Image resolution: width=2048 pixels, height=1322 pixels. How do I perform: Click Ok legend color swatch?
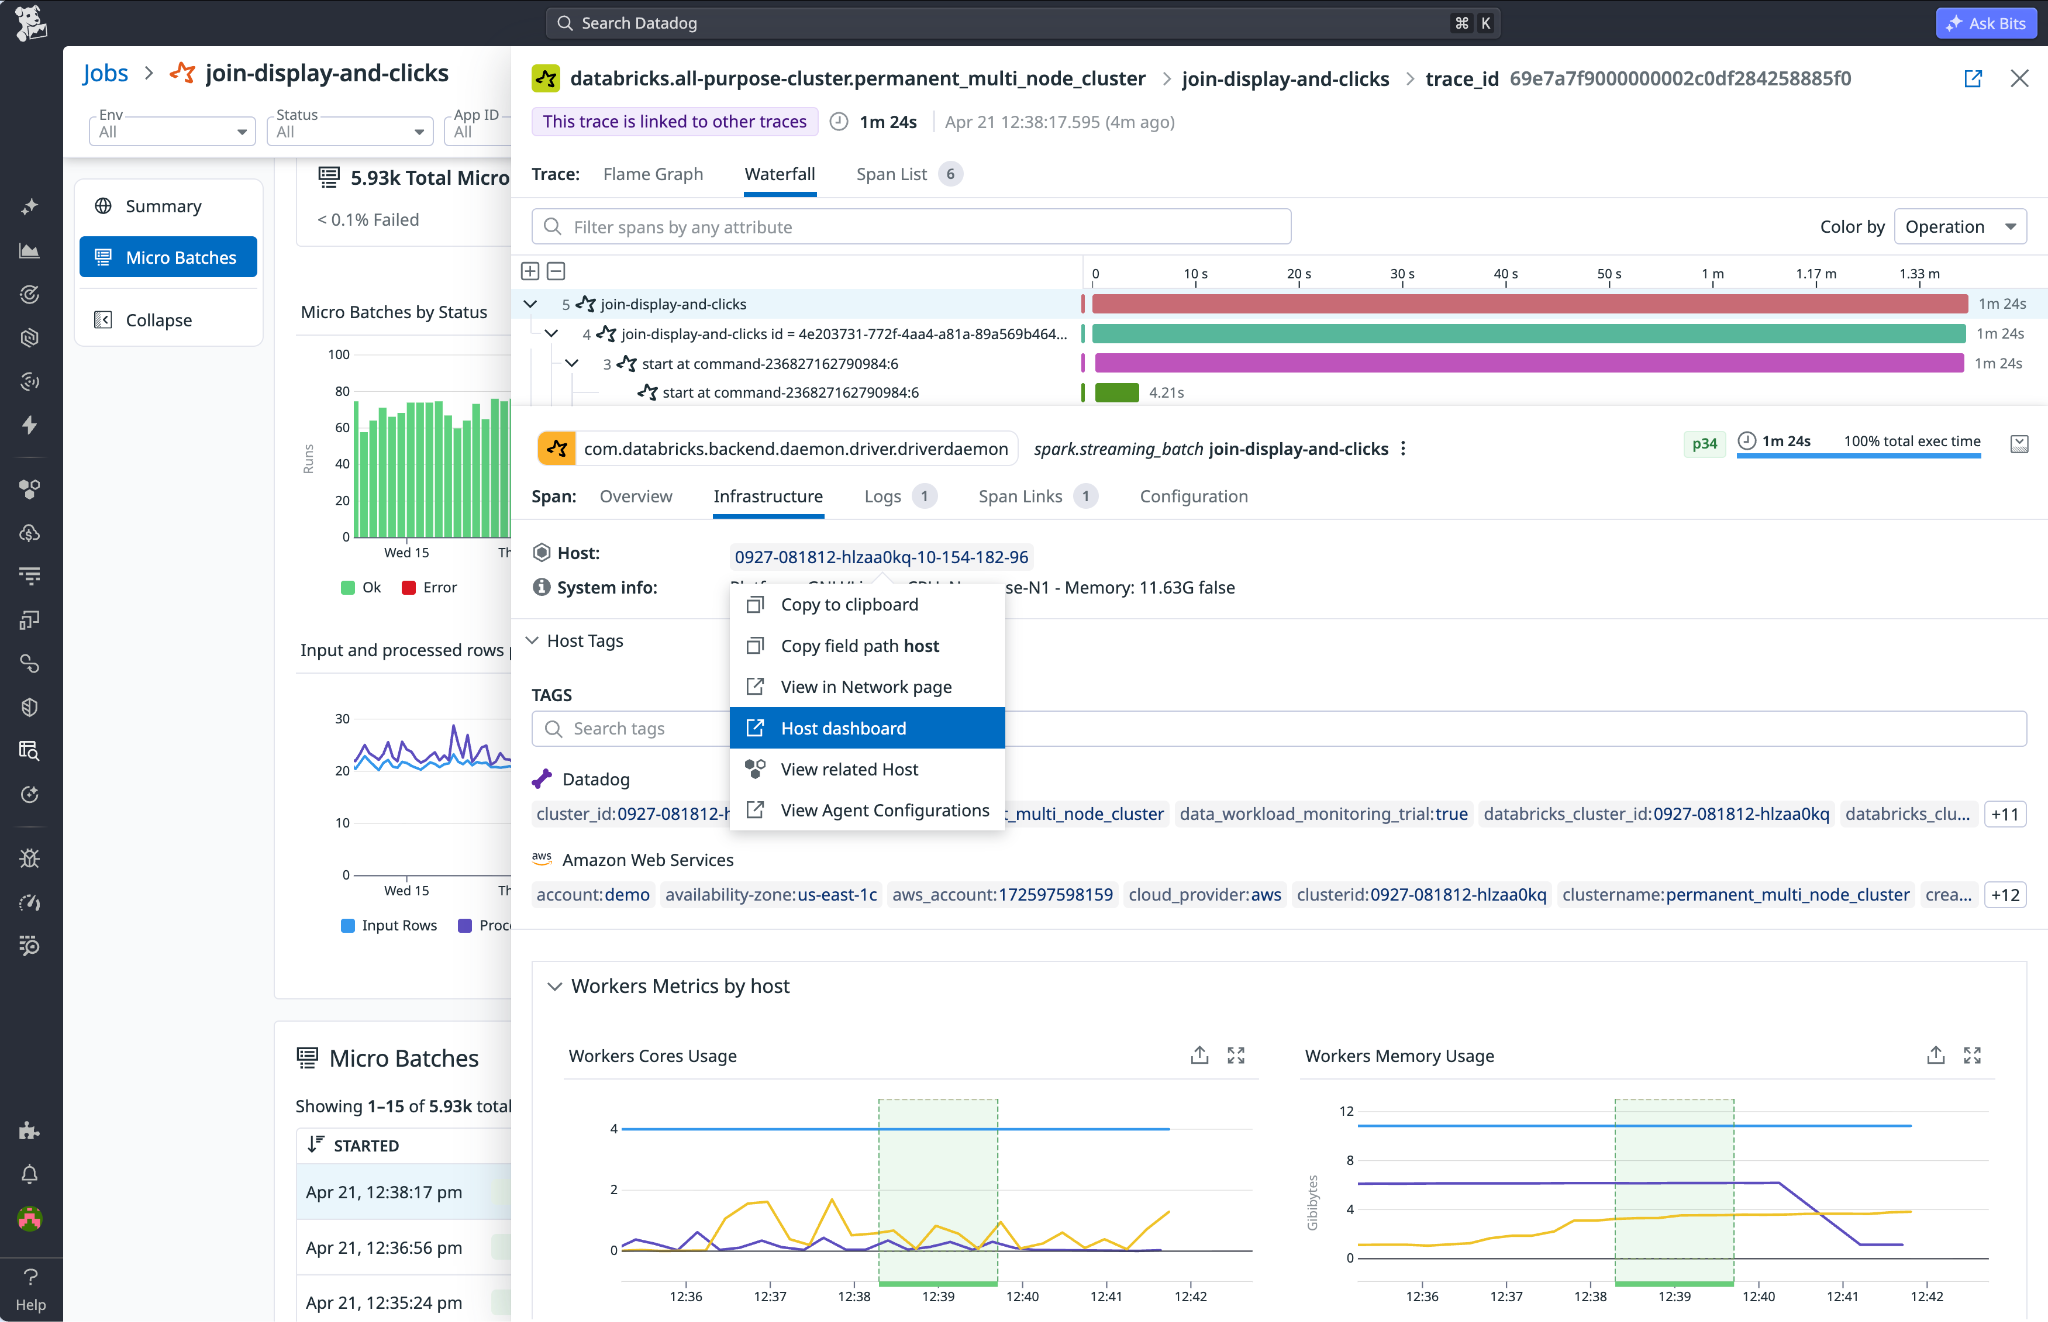click(348, 588)
